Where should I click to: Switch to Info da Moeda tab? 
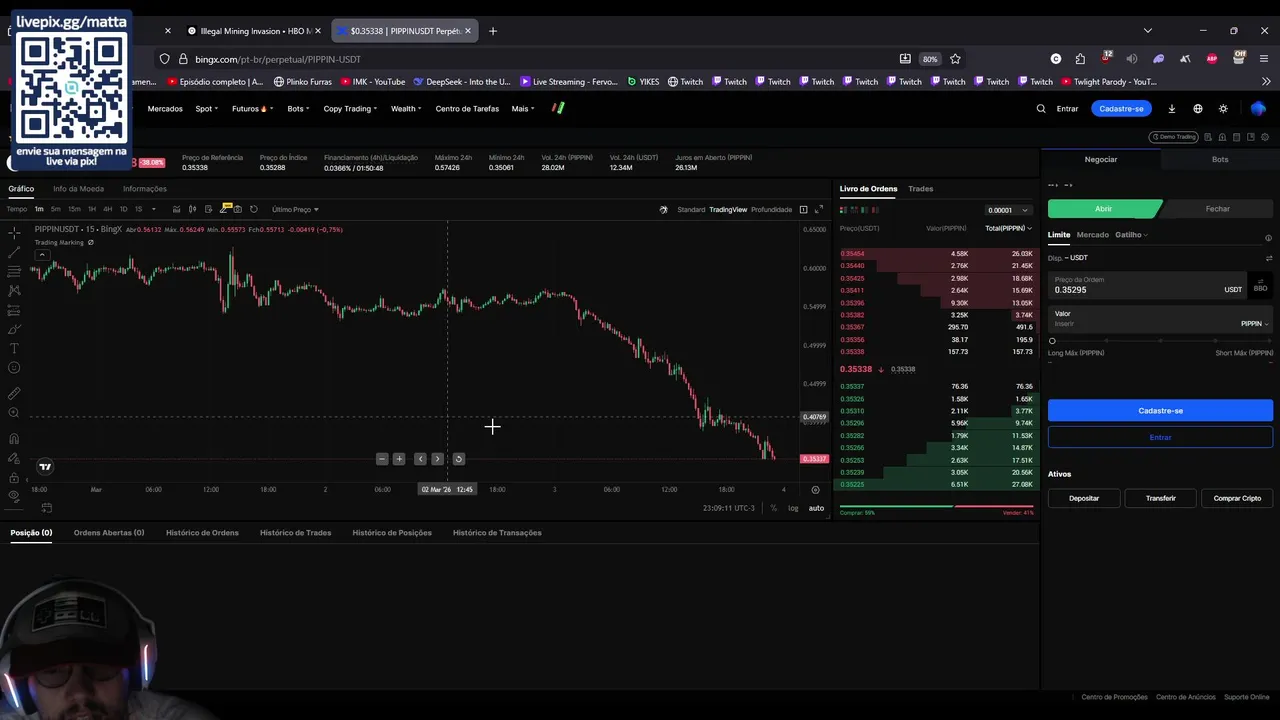[78, 189]
